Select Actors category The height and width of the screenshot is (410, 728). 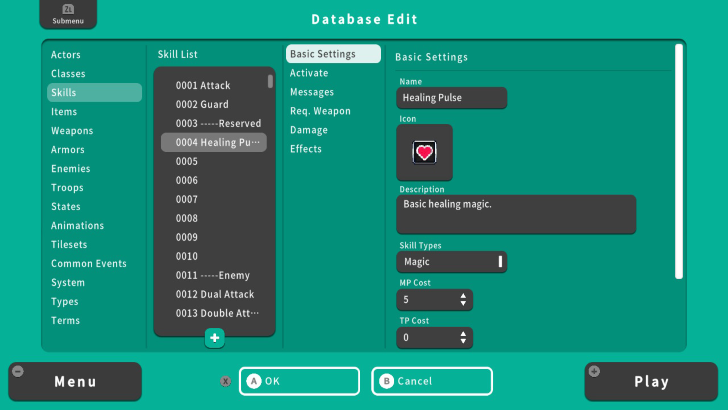coord(94,55)
